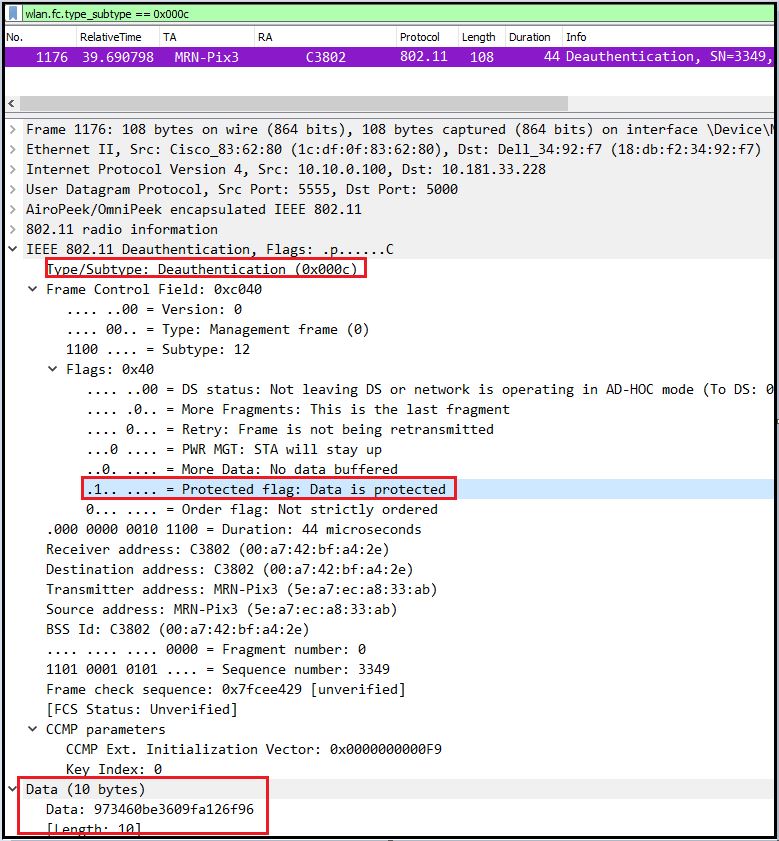Sort by the Info column header
The width and height of the screenshot is (779, 841).
[x=667, y=37]
